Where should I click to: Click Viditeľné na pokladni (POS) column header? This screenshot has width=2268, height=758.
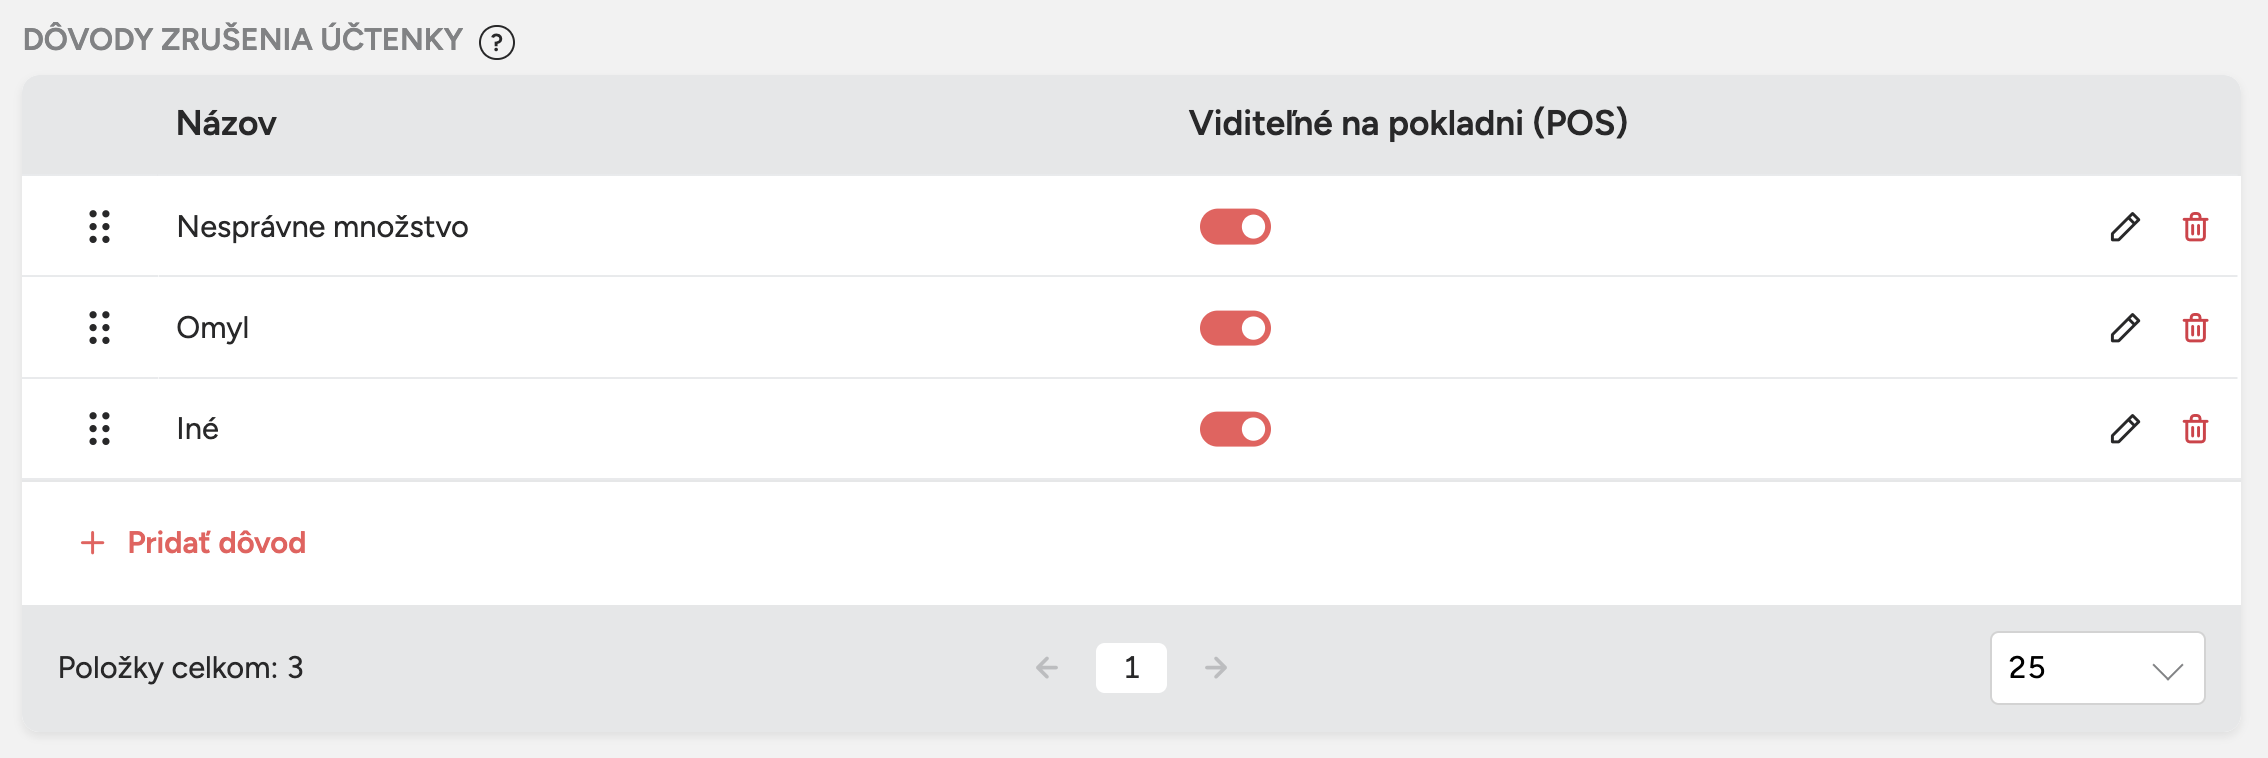pyautogui.click(x=1407, y=124)
